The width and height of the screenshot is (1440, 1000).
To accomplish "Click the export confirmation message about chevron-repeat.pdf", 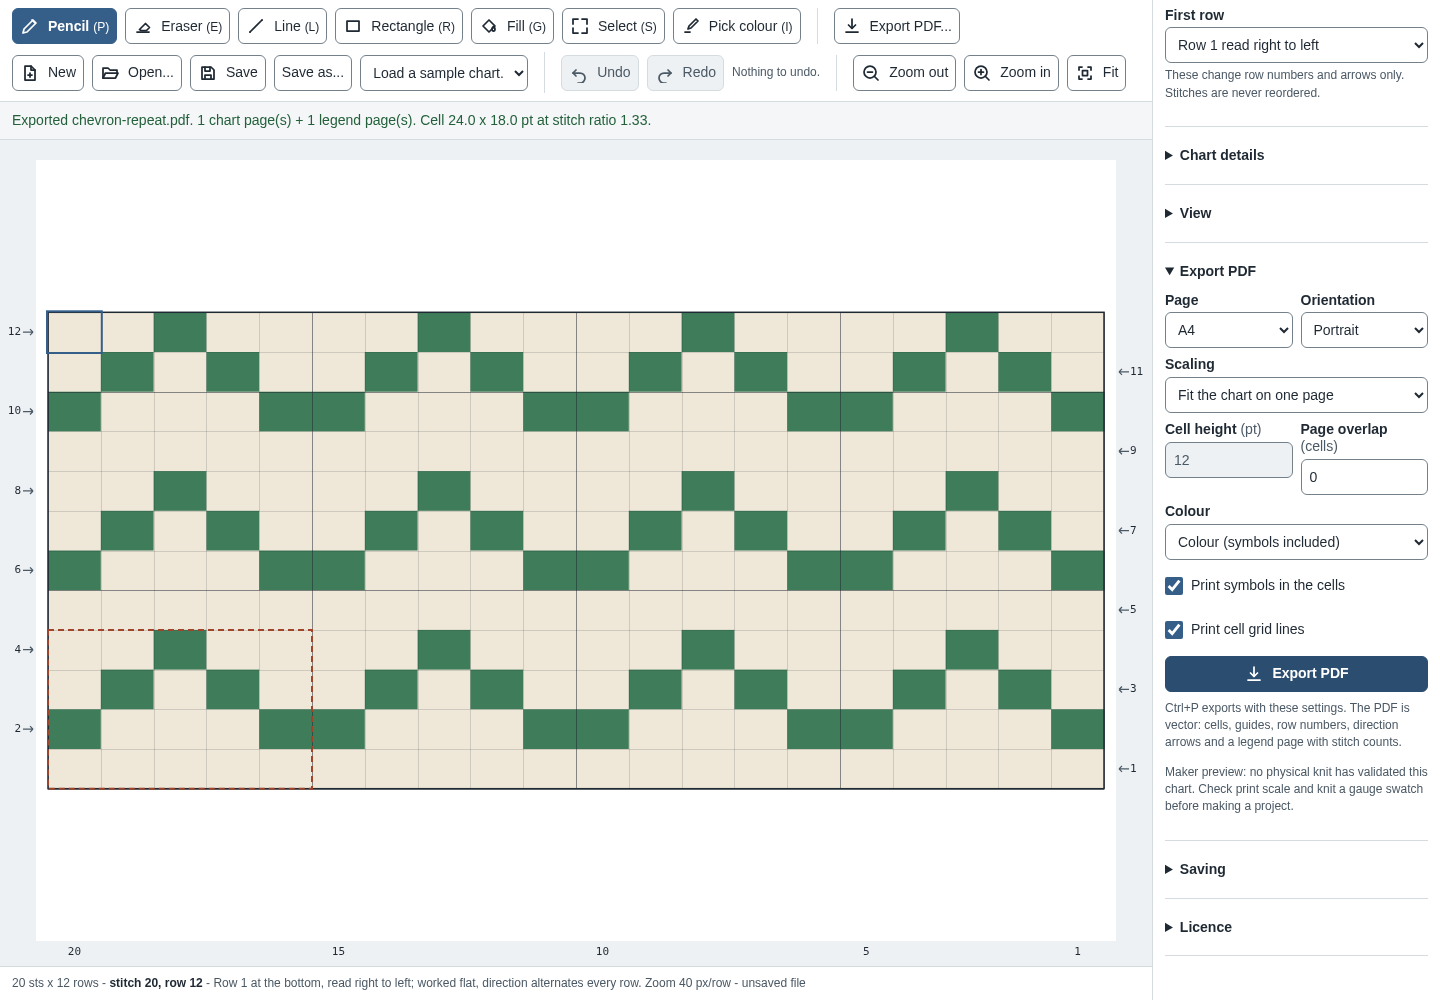I will (331, 120).
